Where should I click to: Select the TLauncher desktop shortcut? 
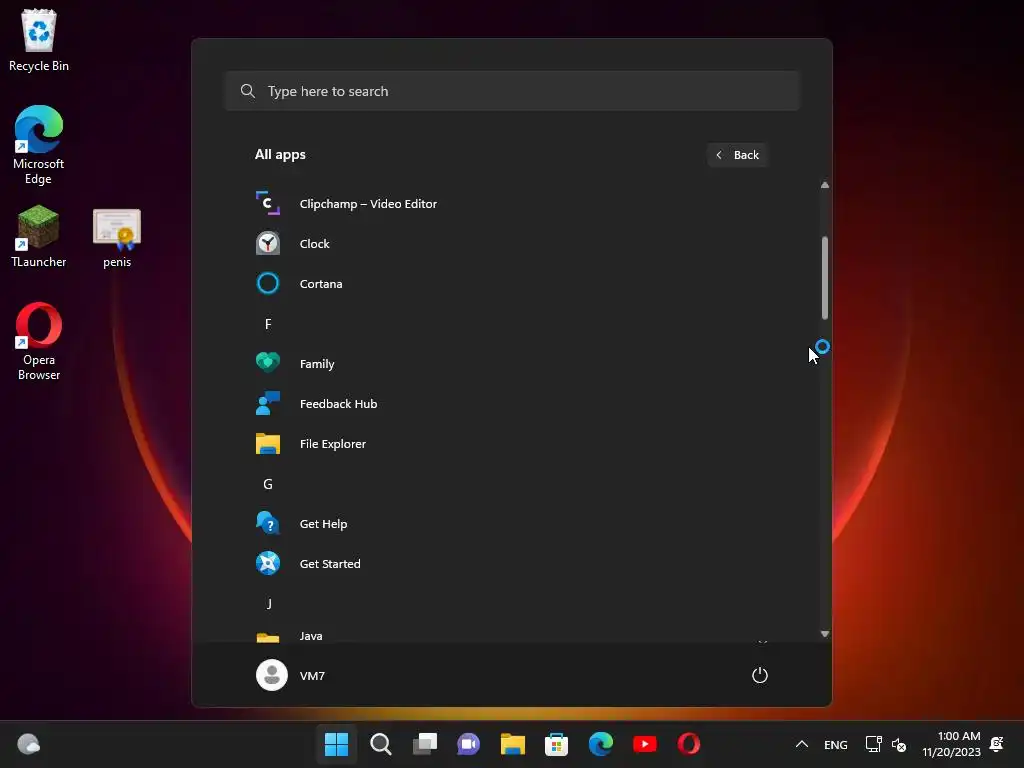coord(39,236)
